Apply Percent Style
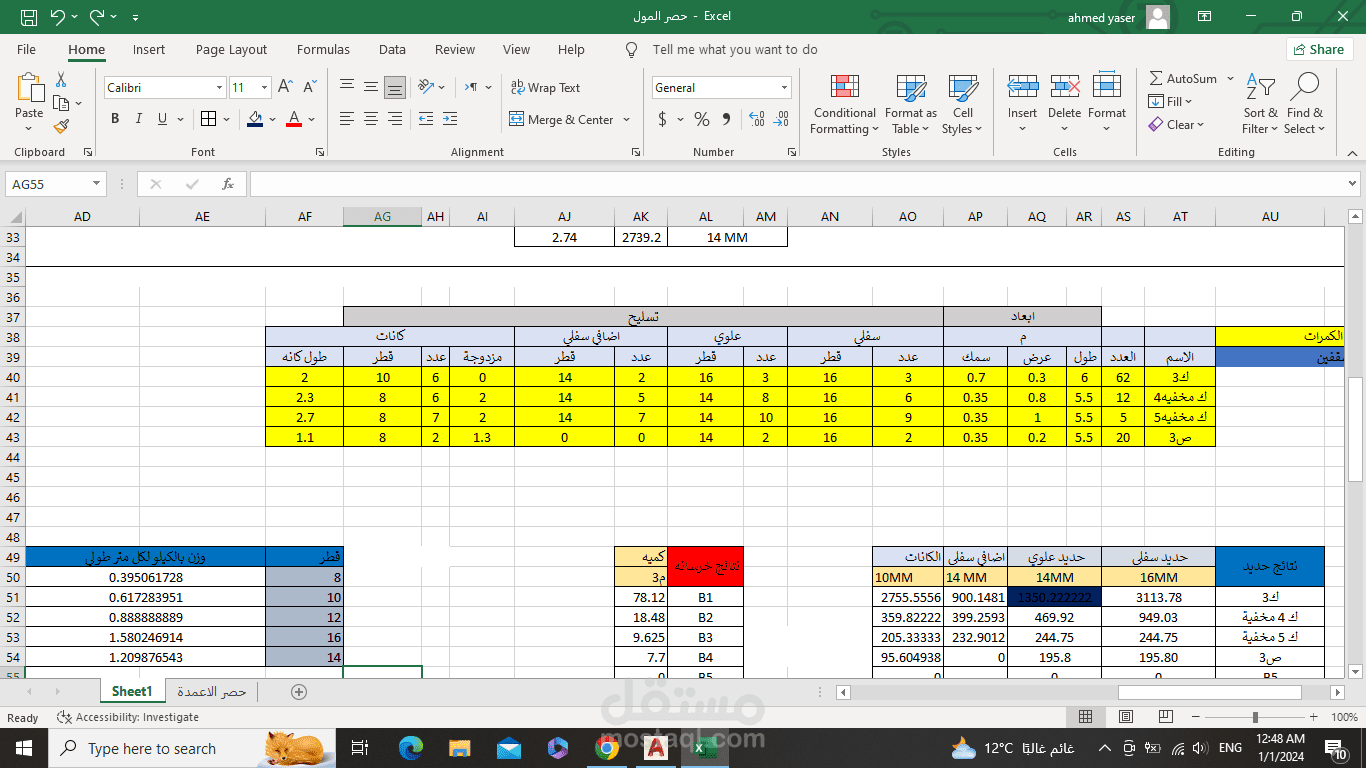This screenshot has width=1366, height=768. (x=702, y=119)
